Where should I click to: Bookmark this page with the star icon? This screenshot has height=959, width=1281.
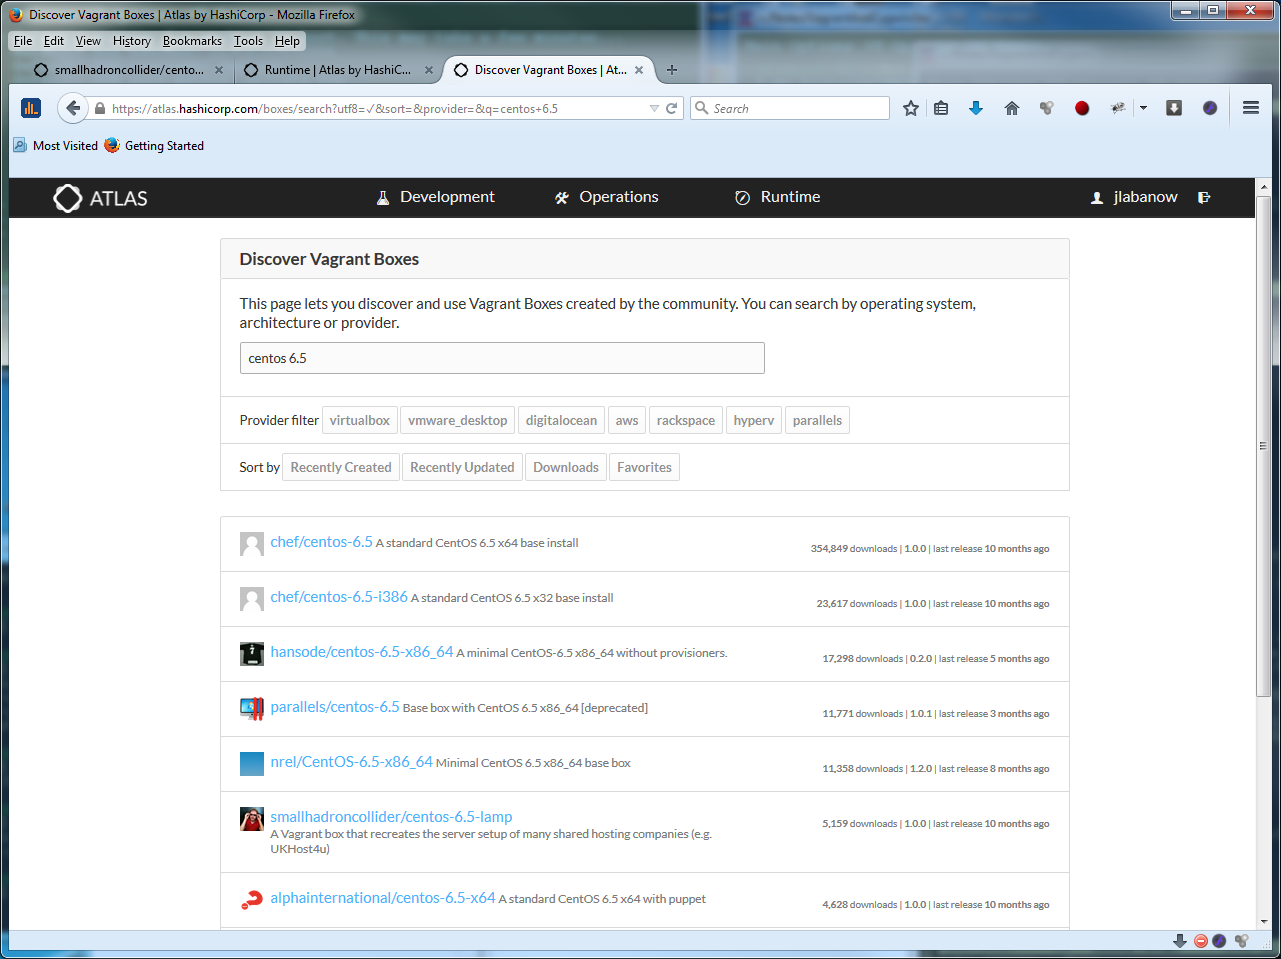click(x=910, y=108)
